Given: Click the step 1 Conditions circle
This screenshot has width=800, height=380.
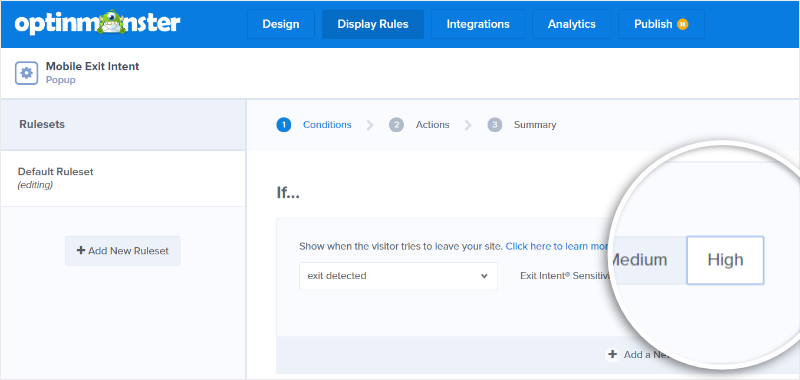Looking at the screenshot, I should [x=284, y=125].
